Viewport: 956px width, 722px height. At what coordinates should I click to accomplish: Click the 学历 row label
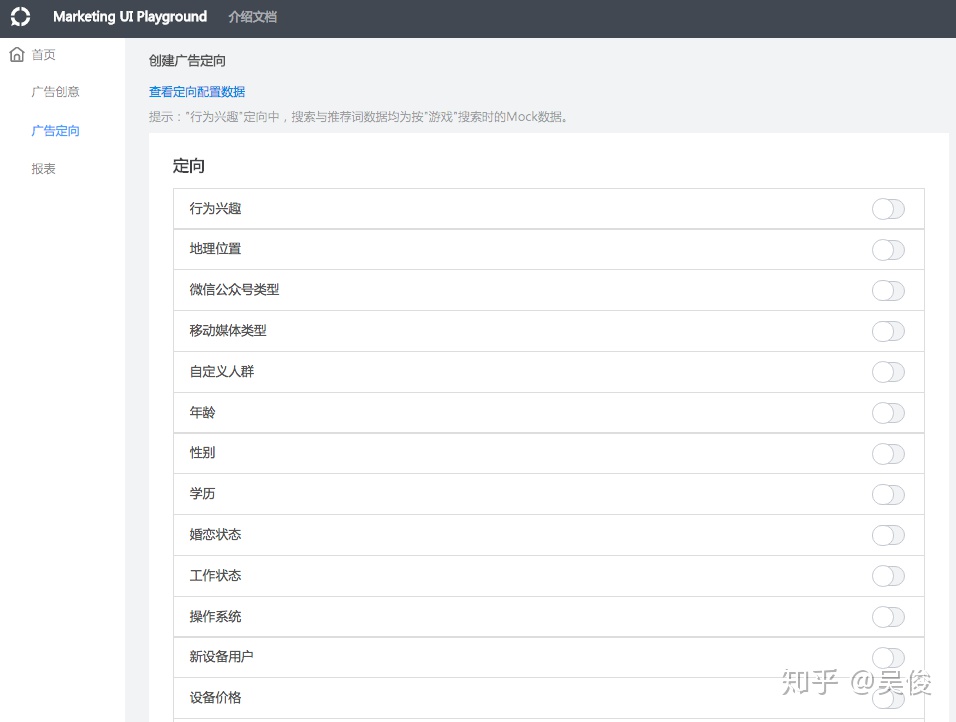click(202, 493)
